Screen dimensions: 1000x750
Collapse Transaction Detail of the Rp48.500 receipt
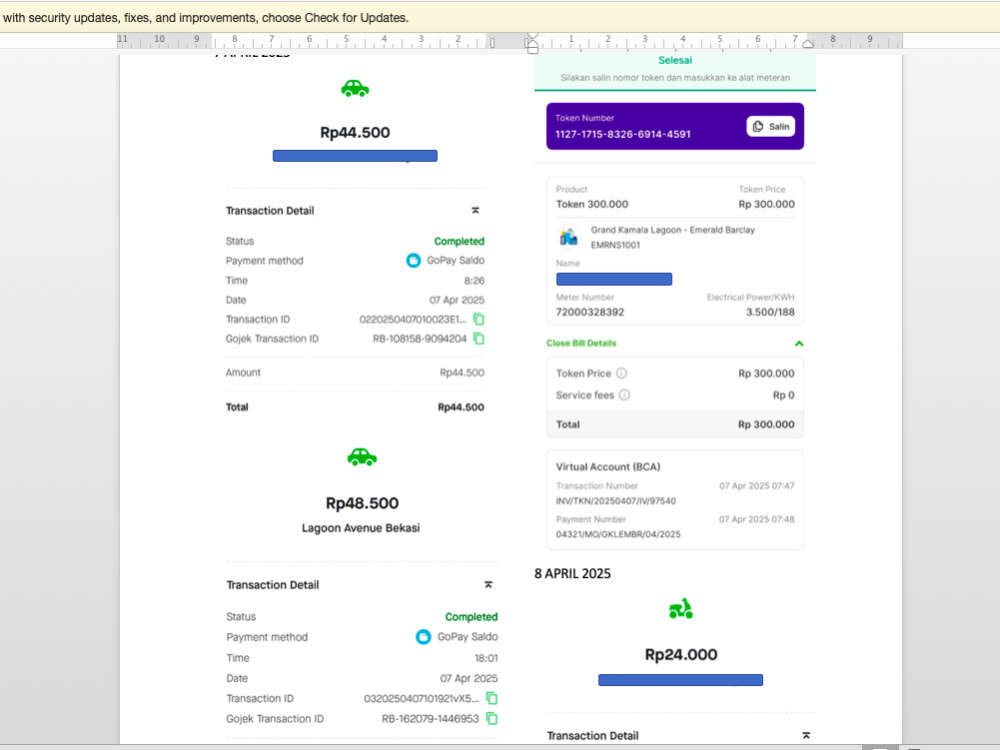489,585
